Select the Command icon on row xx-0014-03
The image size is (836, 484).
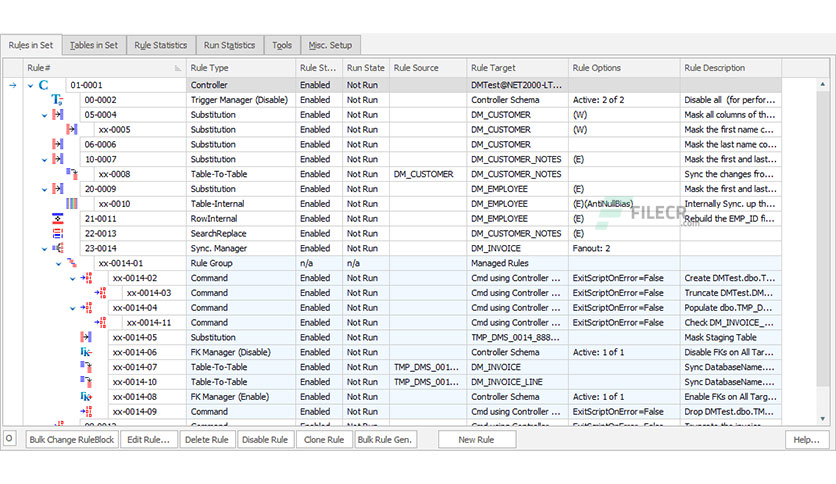pyautogui.click(x=100, y=293)
